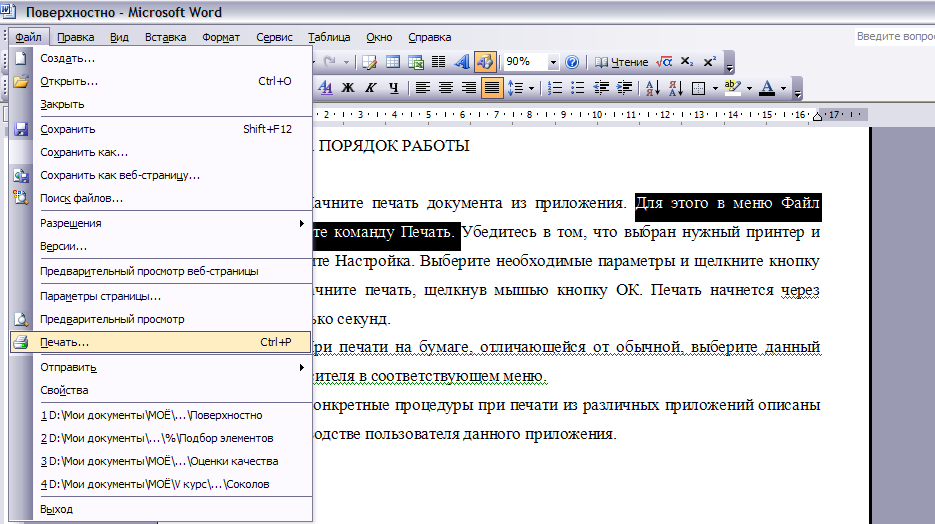Apply bulleted list formatting
935x524 pixels.
click(578, 88)
